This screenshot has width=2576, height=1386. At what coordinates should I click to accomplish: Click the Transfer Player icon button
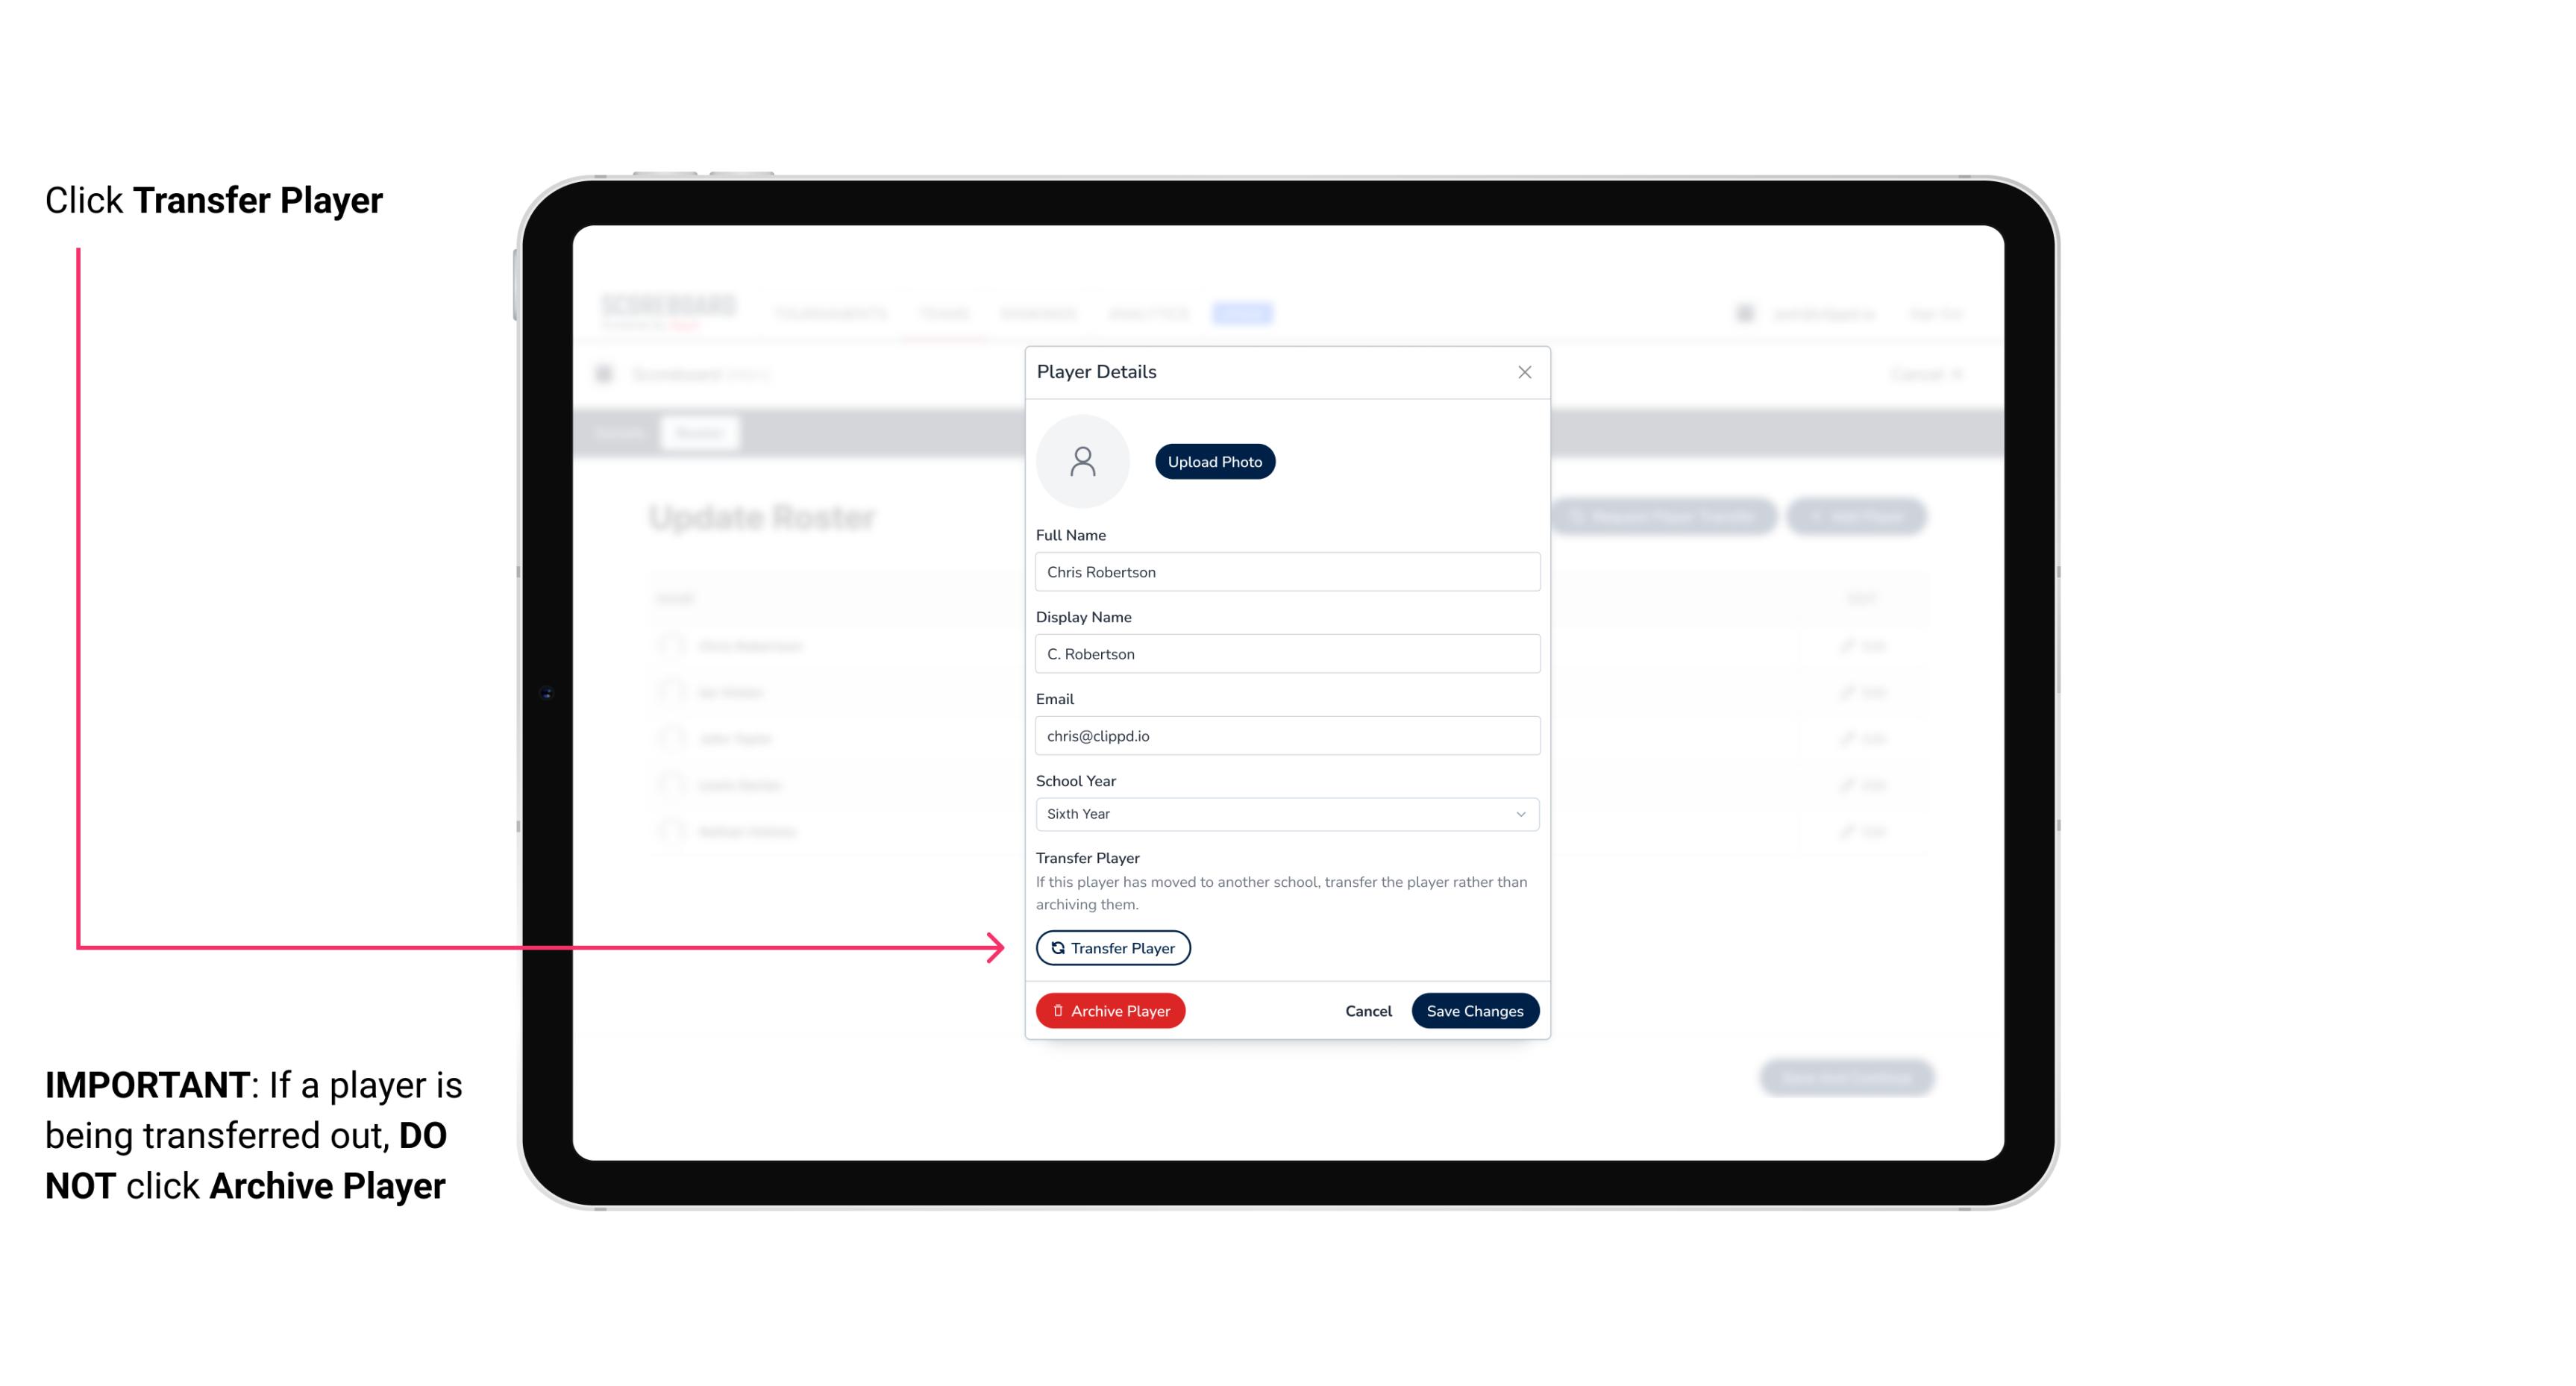coord(1112,947)
